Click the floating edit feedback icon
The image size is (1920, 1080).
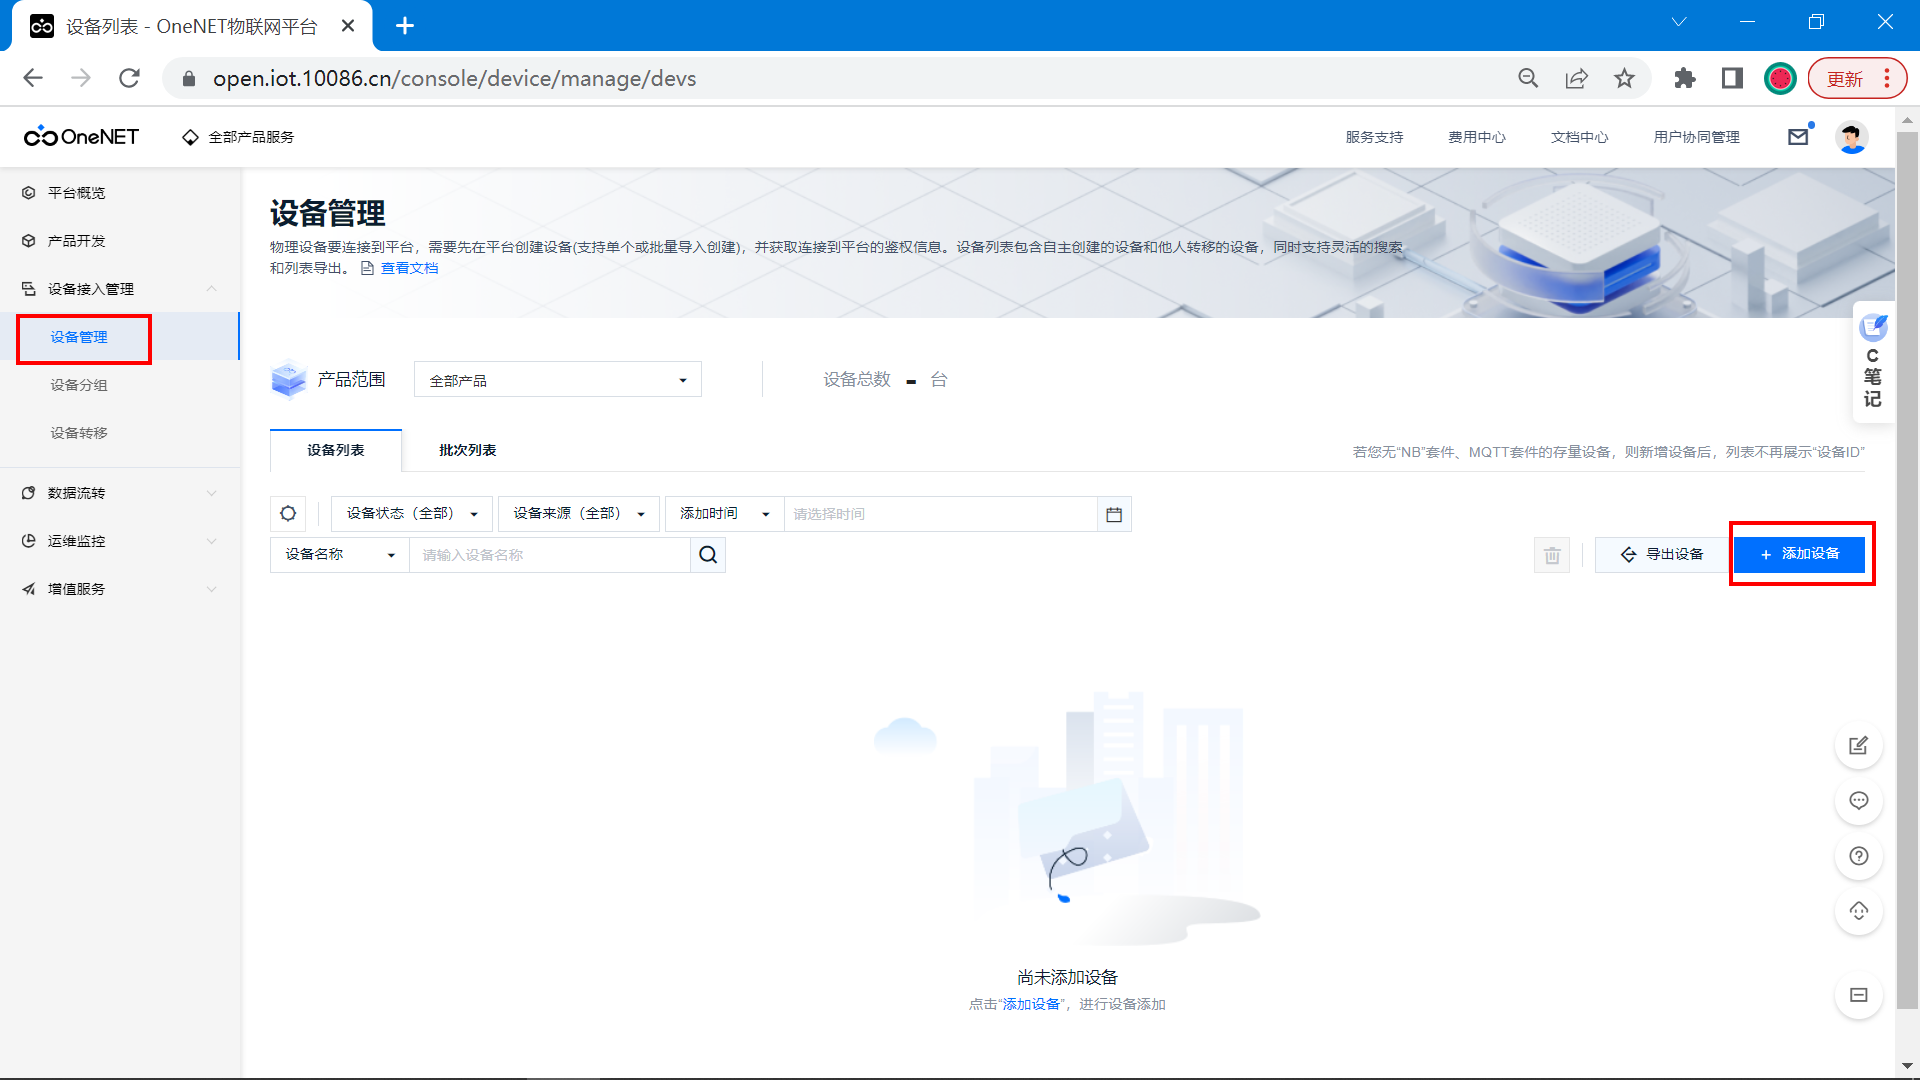[x=1859, y=746]
